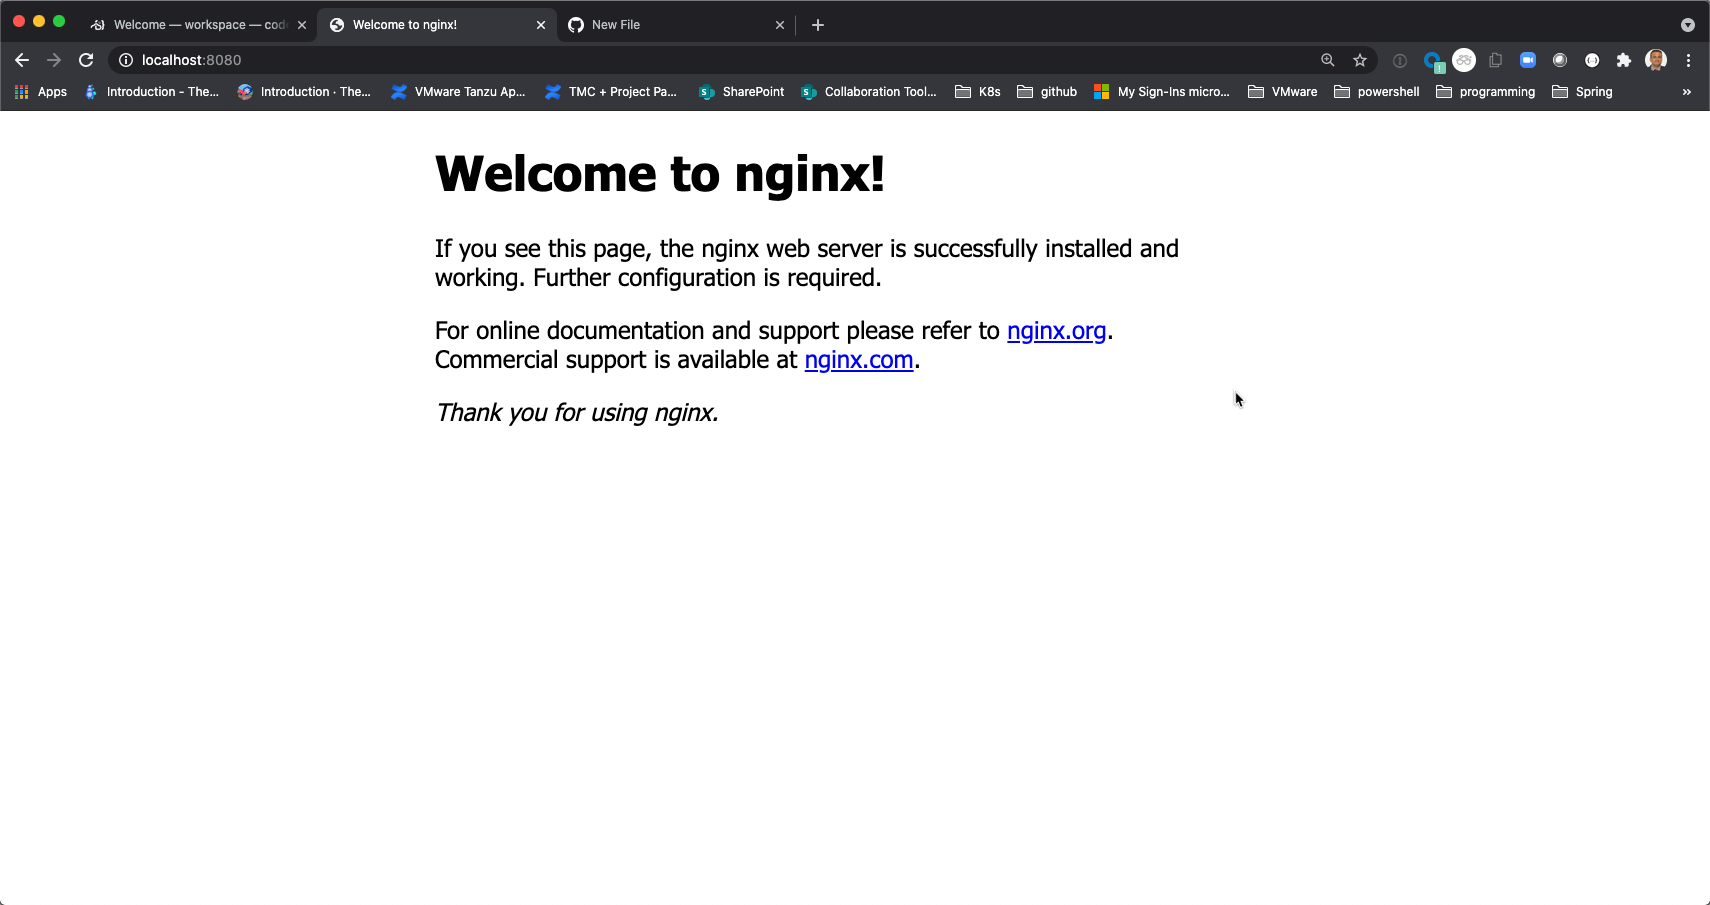Image resolution: width=1710 pixels, height=905 pixels.
Task: Open the eyeglasses extension icon
Action: (1464, 60)
